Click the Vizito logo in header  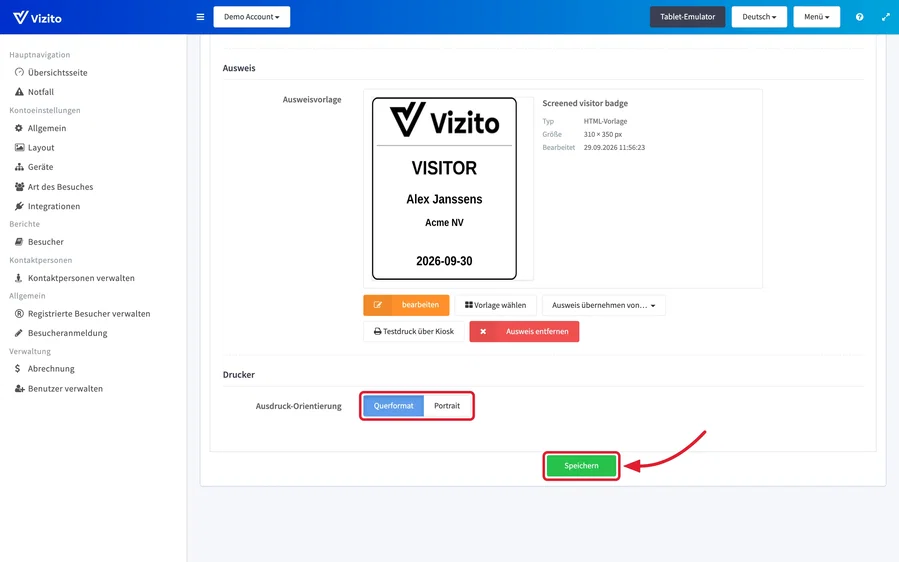(37, 17)
